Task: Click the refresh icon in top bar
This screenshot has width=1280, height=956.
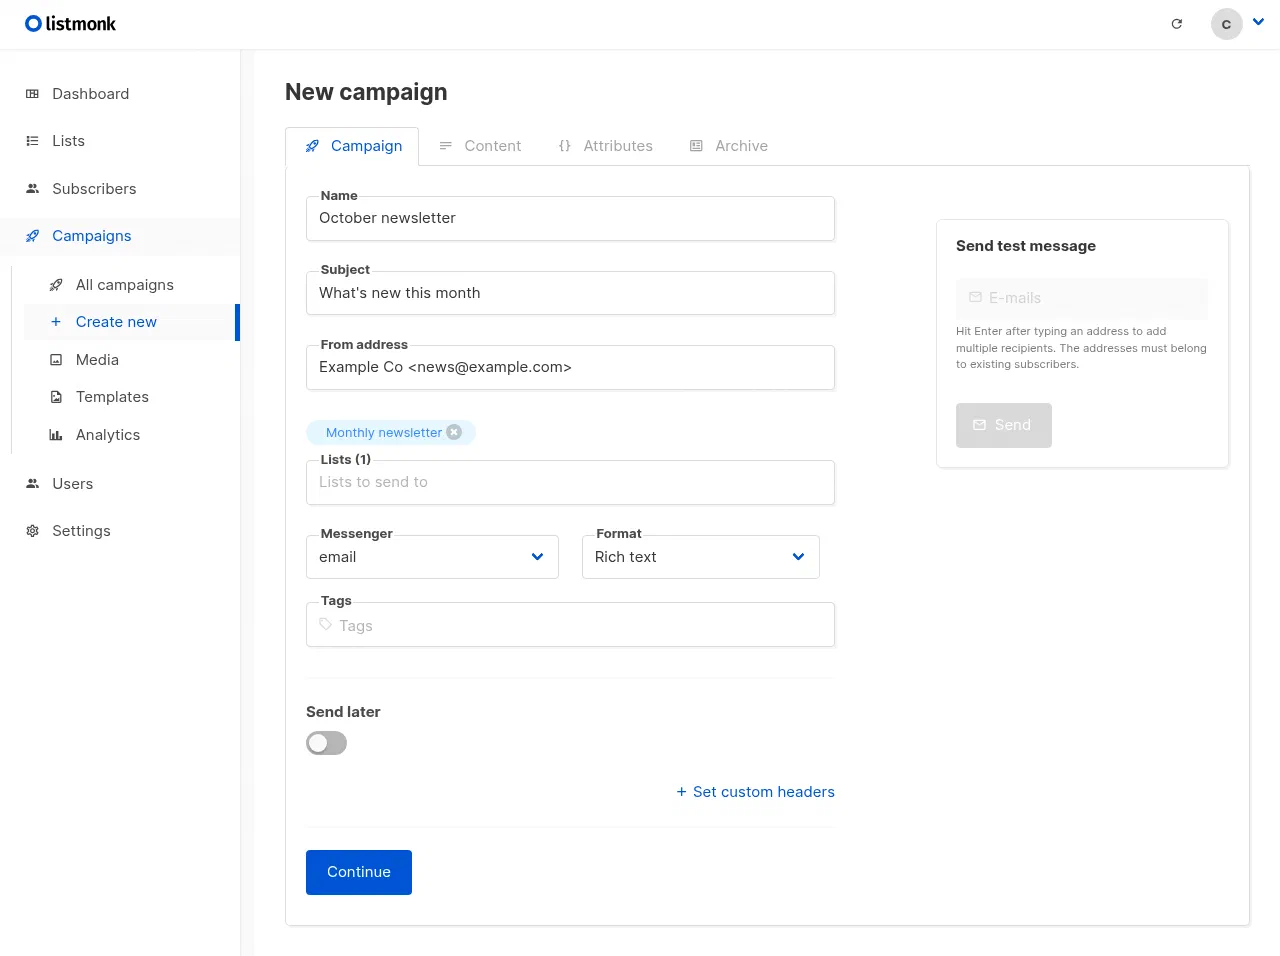Action: (1177, 24)
